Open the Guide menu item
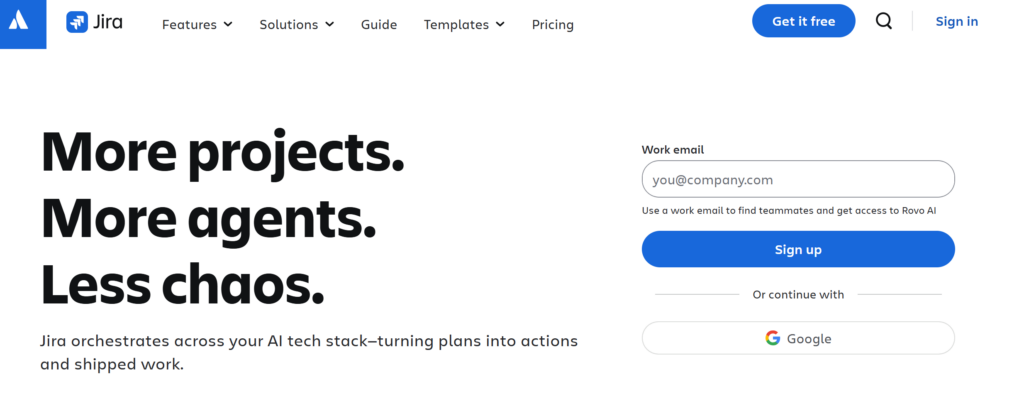 379,25
